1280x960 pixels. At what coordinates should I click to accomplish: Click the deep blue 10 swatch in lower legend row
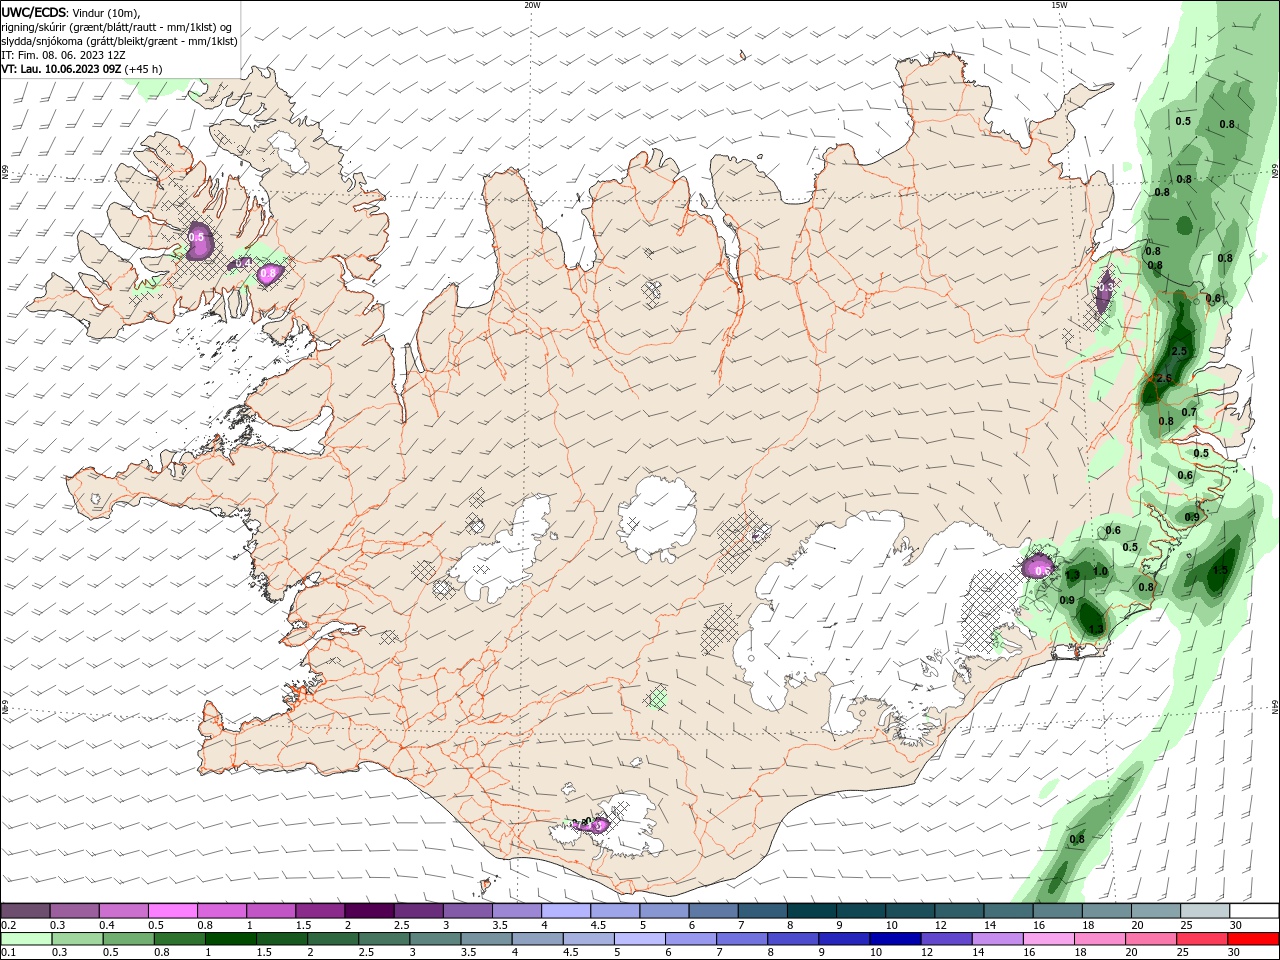895,939
